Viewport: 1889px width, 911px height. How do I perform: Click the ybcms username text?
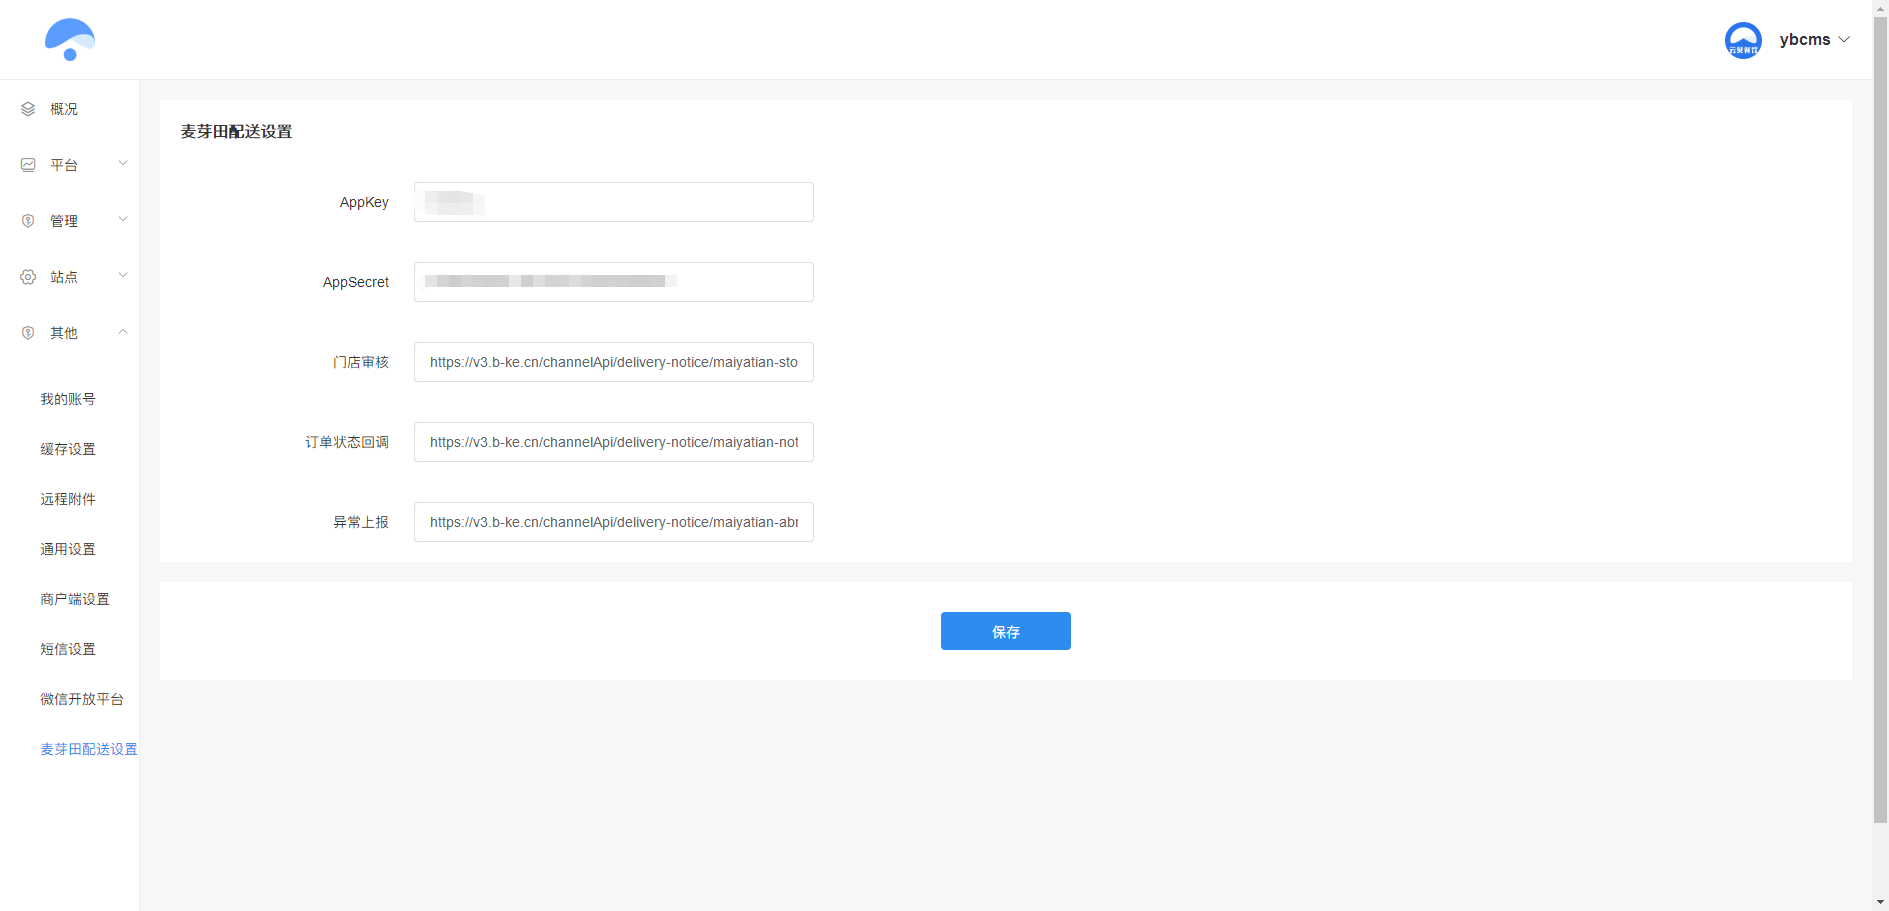tap(1805, 40)
